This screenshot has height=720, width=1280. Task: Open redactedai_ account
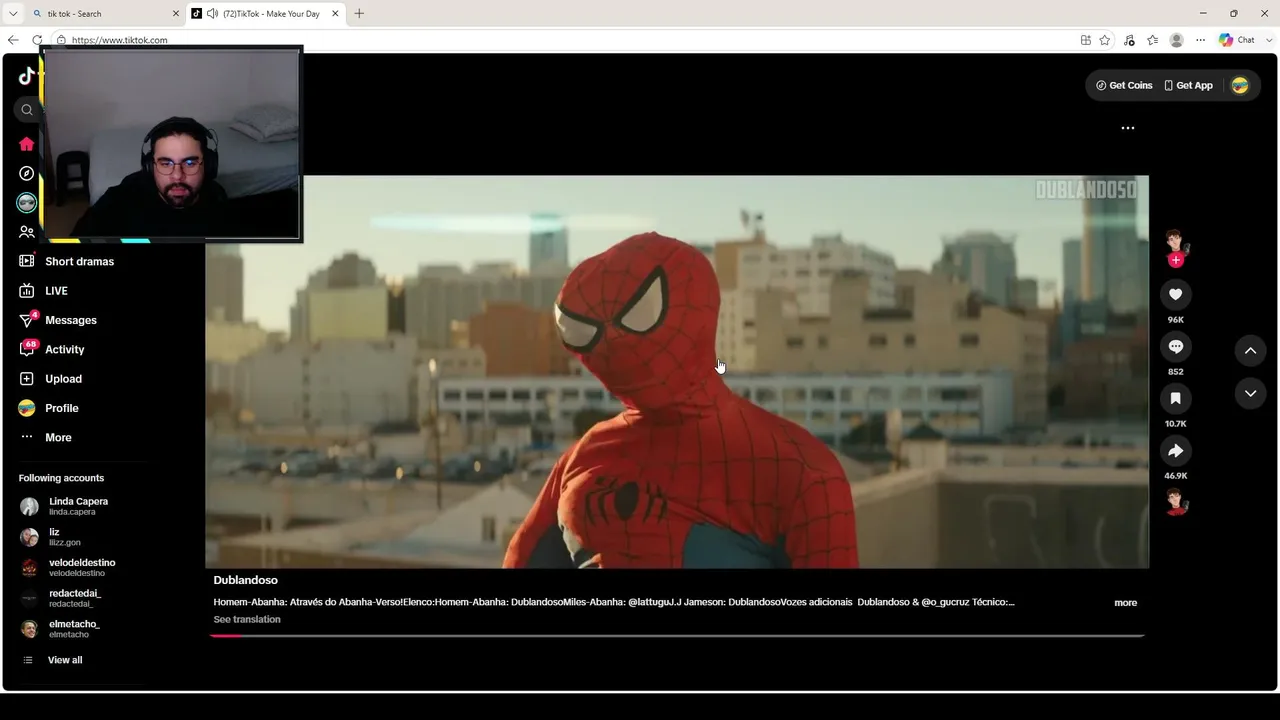(x=60, y=598)
